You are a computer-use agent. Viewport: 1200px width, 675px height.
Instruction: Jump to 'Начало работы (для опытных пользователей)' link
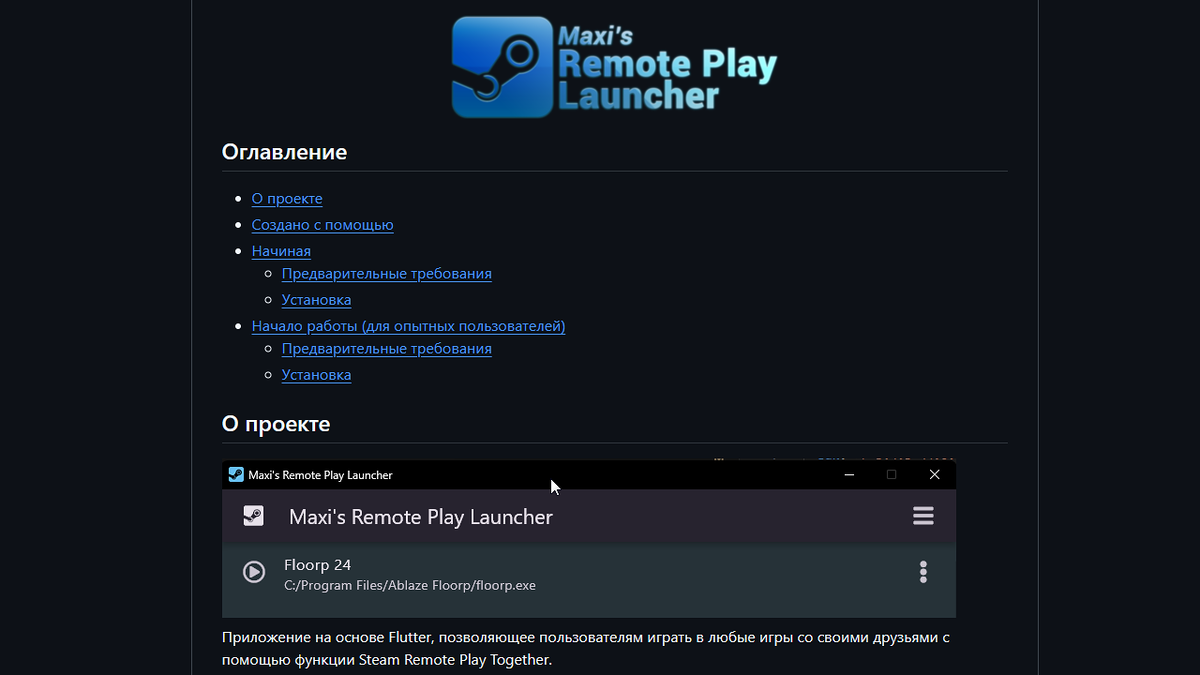tap(408, 326)
